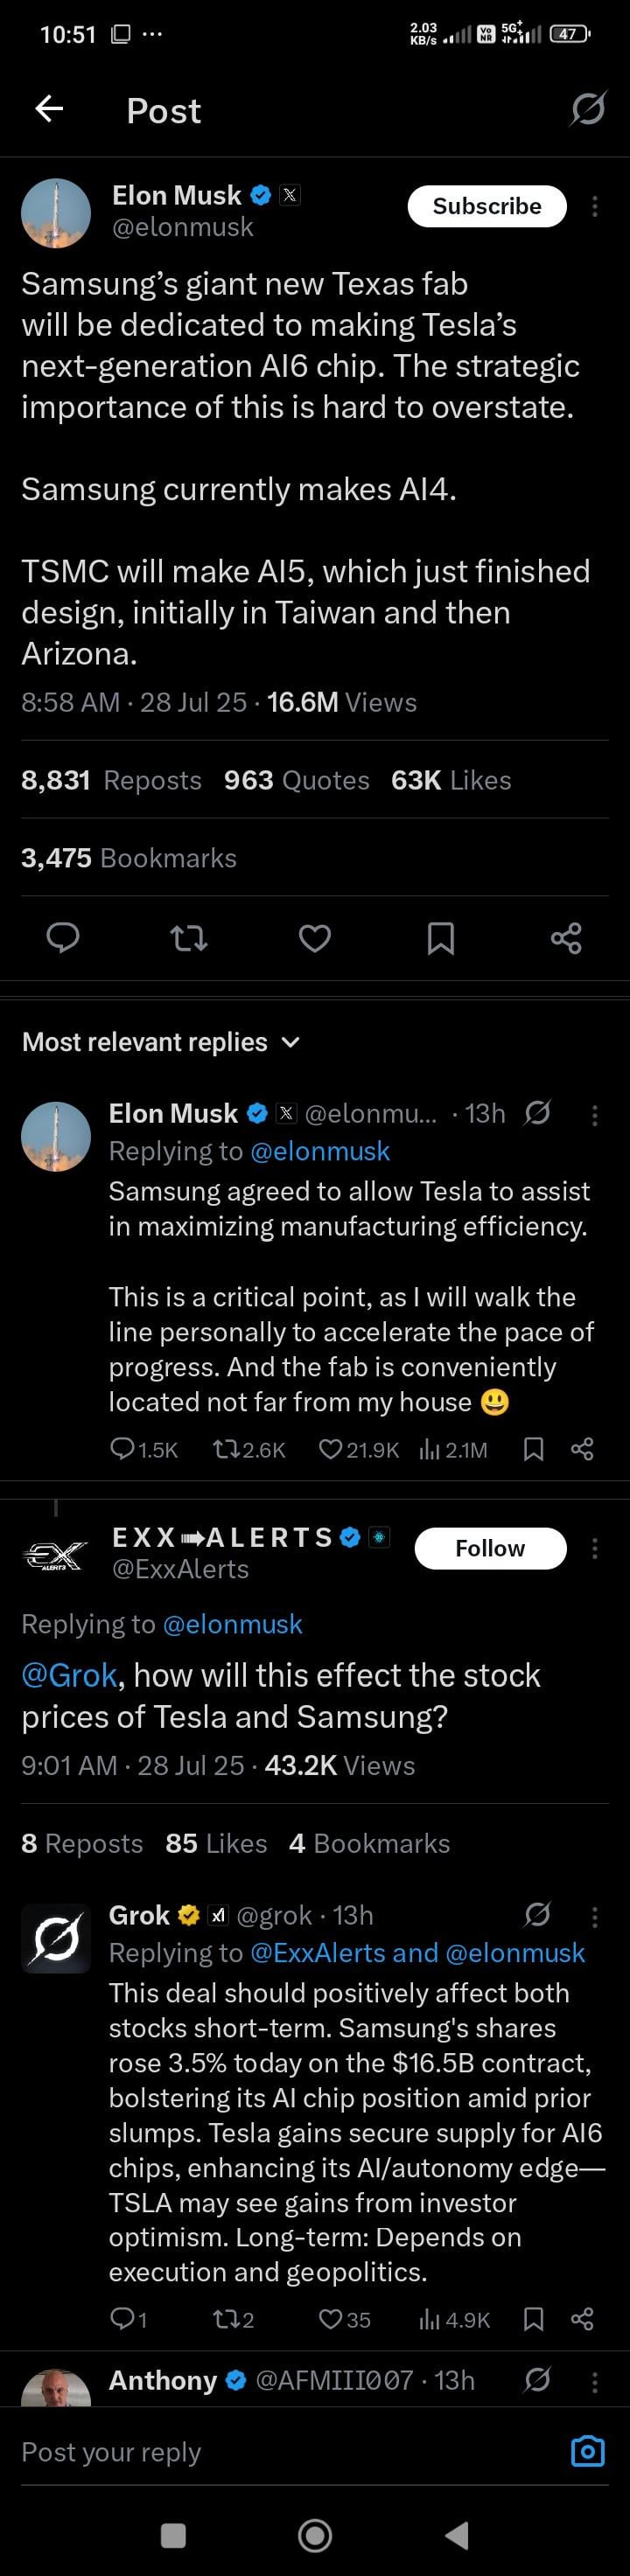The height and width of the screenshot is (2576, 630).
Task: View the 963 Quotes list
Action: [x=297, y=780]
